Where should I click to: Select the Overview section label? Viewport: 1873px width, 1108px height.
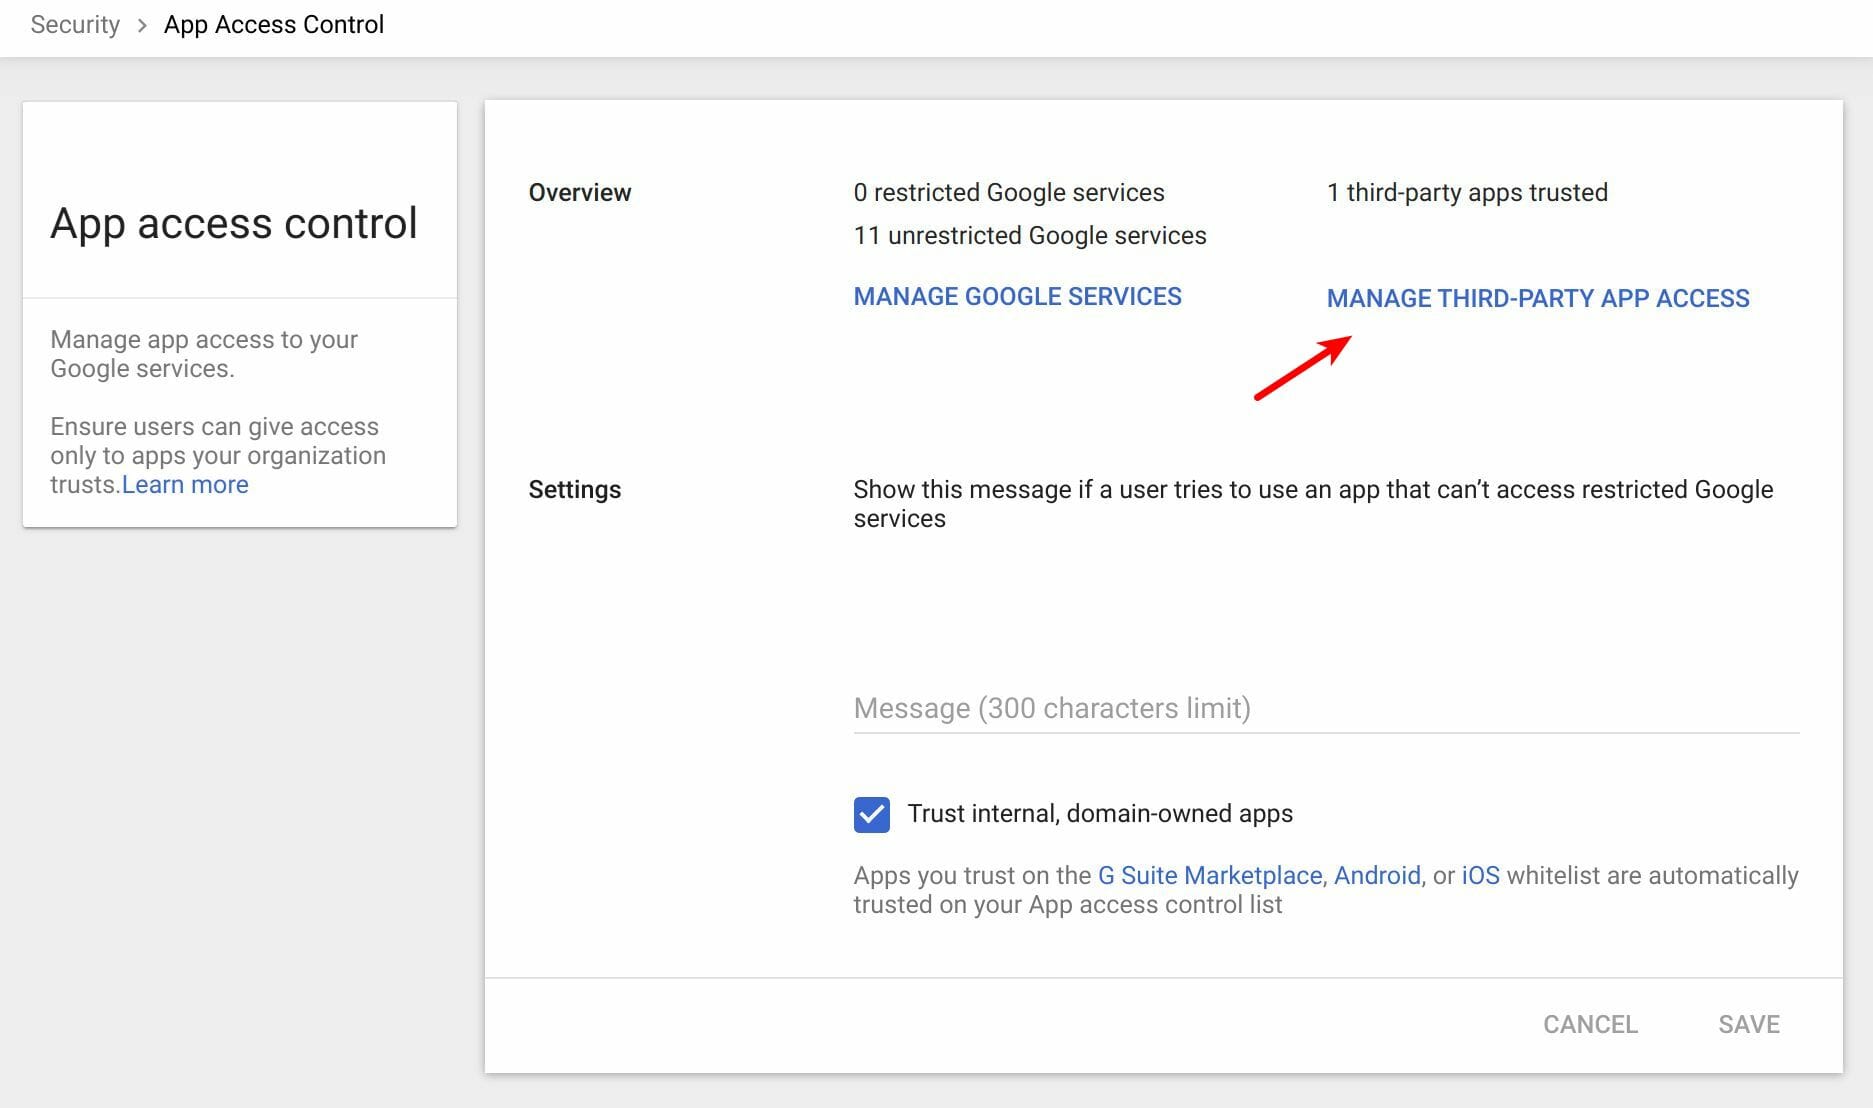tap(580, 192)
